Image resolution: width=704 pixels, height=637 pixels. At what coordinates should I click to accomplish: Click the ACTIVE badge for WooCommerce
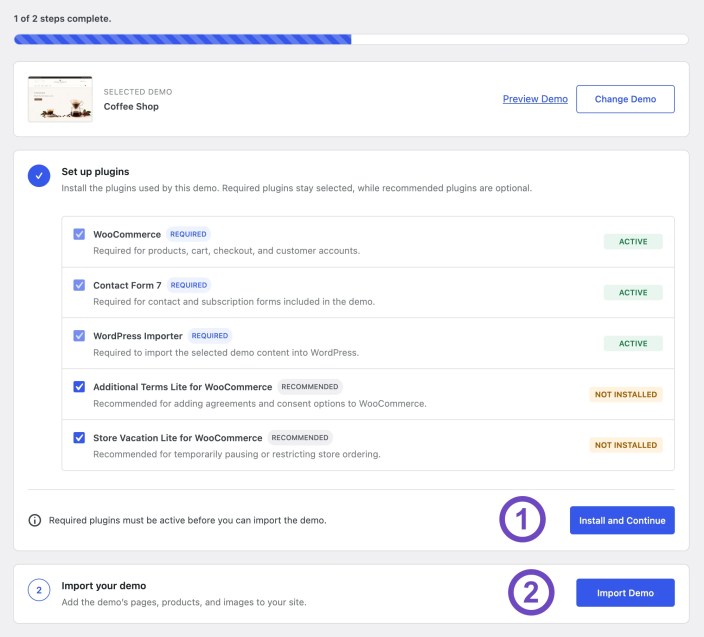tap(633, 242)
